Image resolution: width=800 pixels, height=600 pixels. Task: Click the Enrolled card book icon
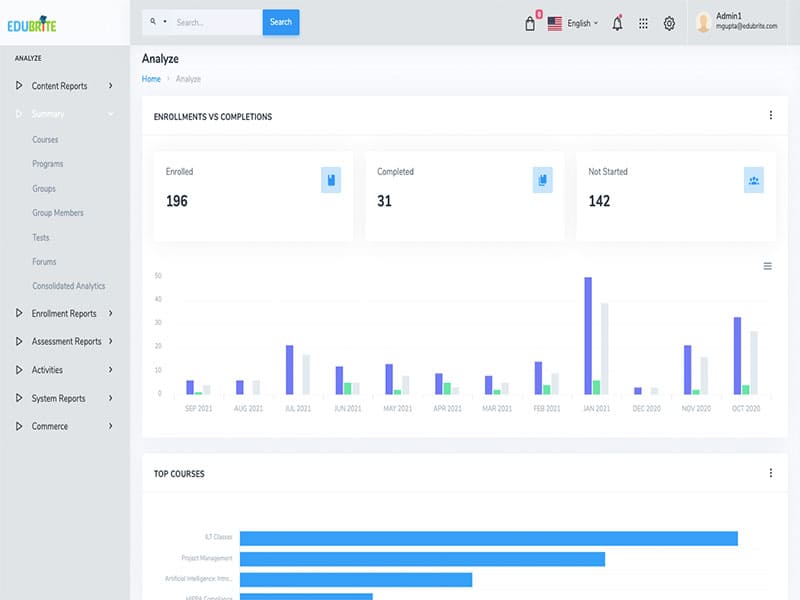[331, 180]
